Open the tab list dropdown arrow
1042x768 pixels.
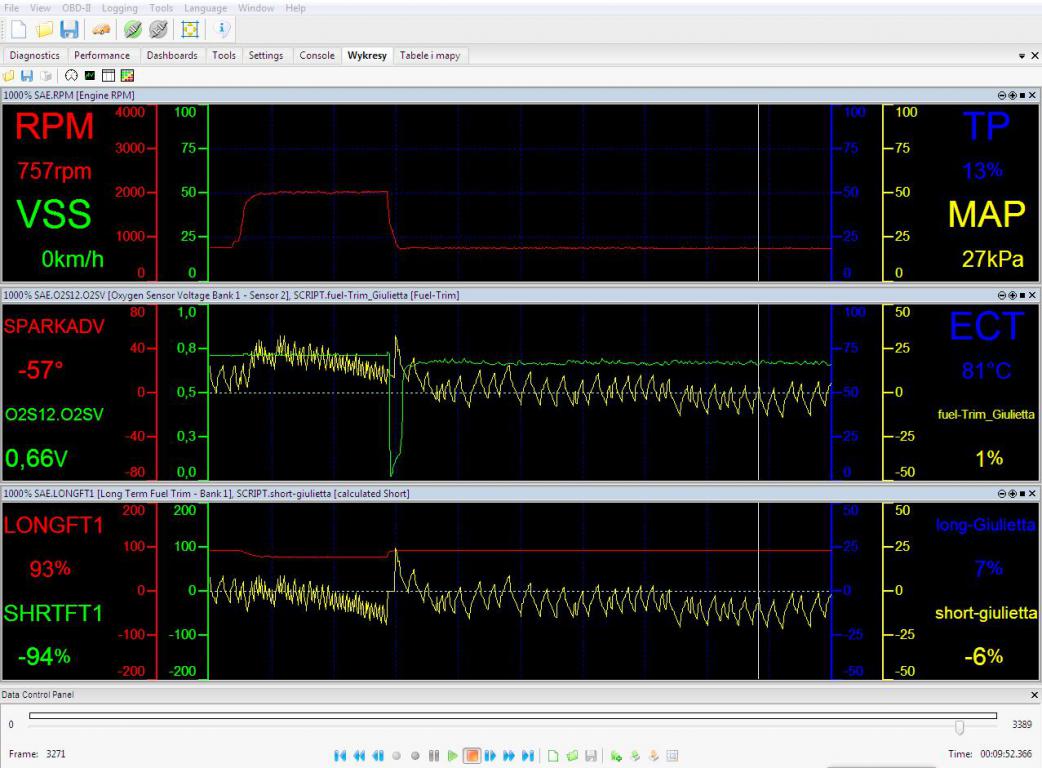(1021, 56)
